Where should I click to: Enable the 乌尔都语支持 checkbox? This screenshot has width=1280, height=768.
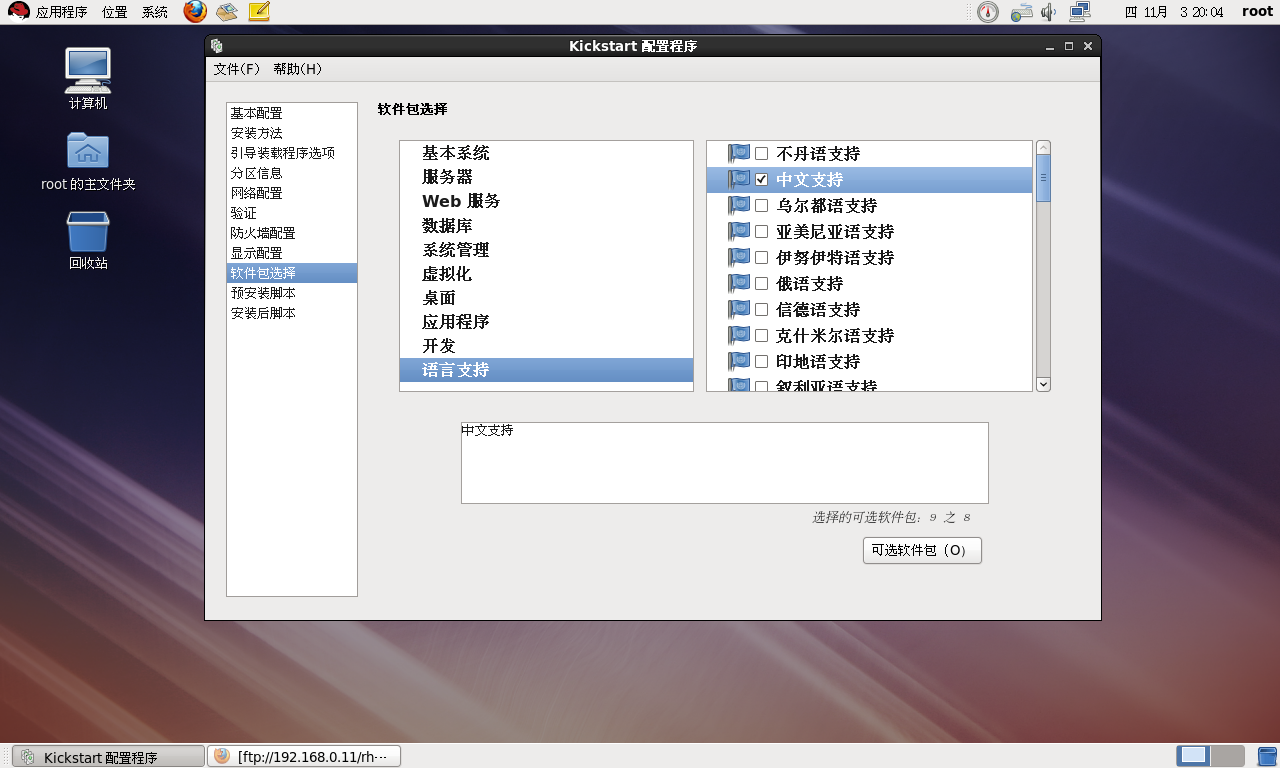point(762,206)
